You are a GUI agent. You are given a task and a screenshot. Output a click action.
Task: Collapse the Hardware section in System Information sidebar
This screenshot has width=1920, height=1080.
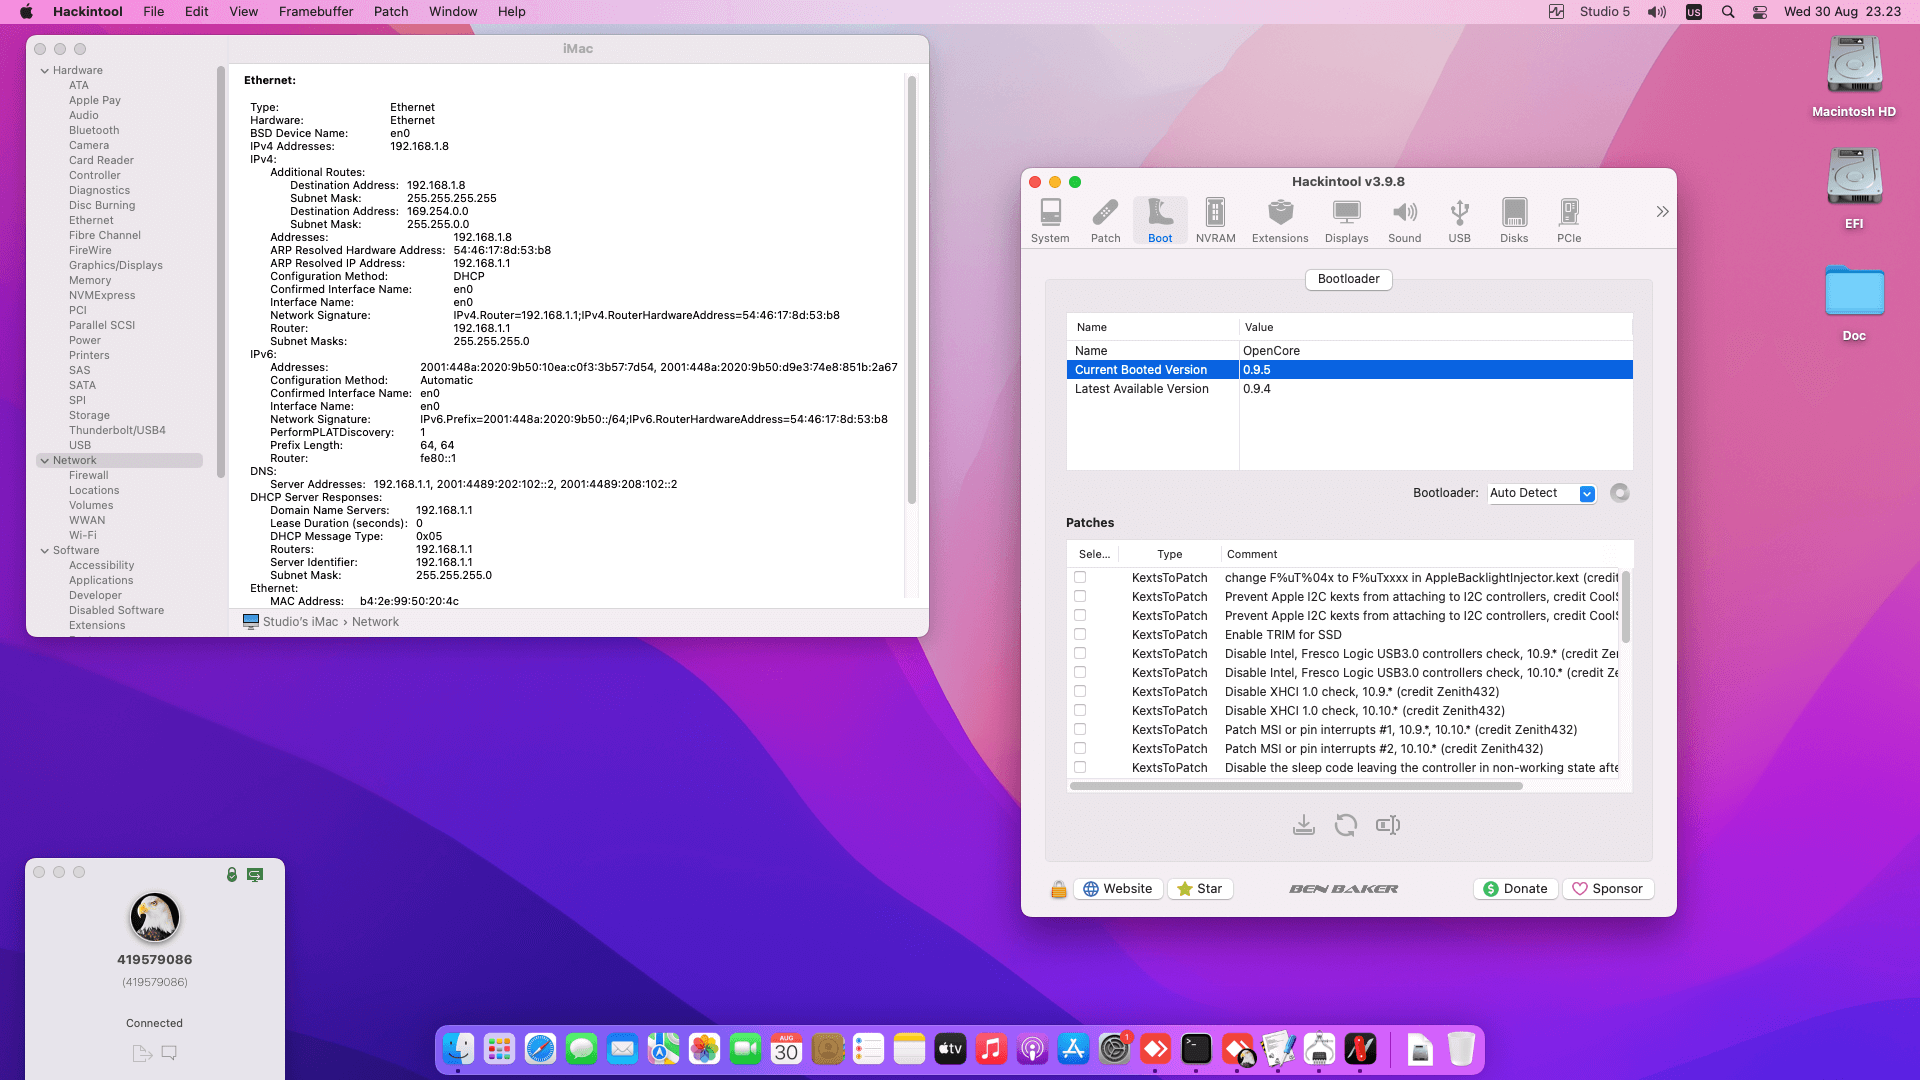(x=45, y=71)
